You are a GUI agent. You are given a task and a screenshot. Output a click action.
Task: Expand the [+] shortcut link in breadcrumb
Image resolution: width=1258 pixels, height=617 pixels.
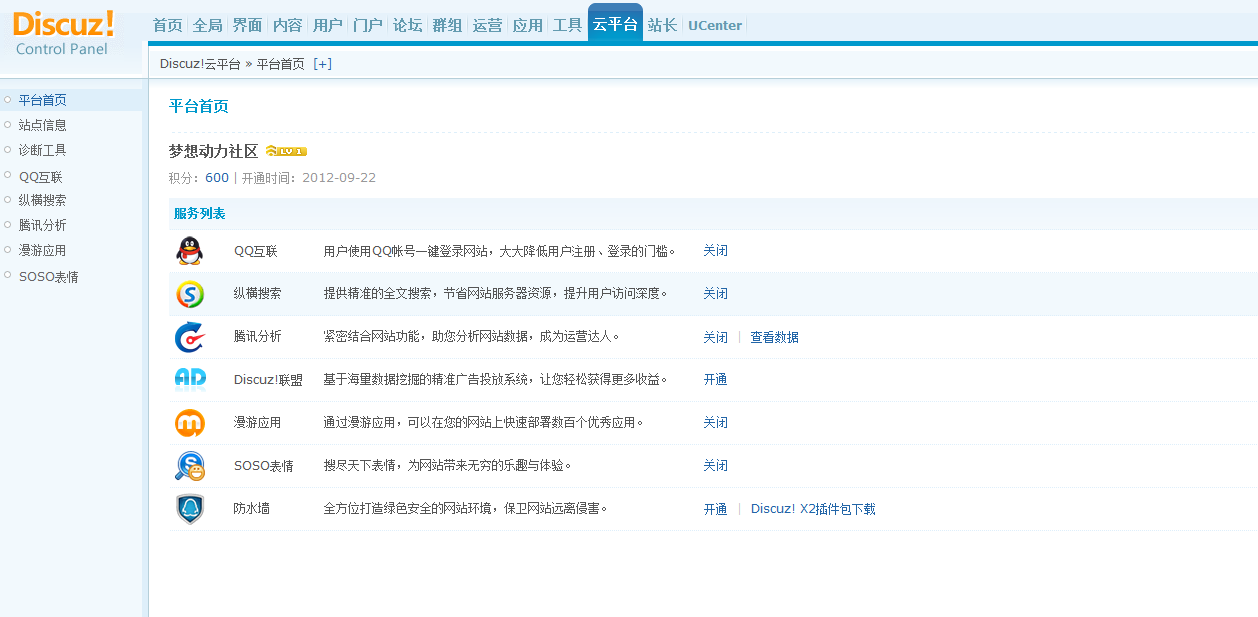[322, 64]
